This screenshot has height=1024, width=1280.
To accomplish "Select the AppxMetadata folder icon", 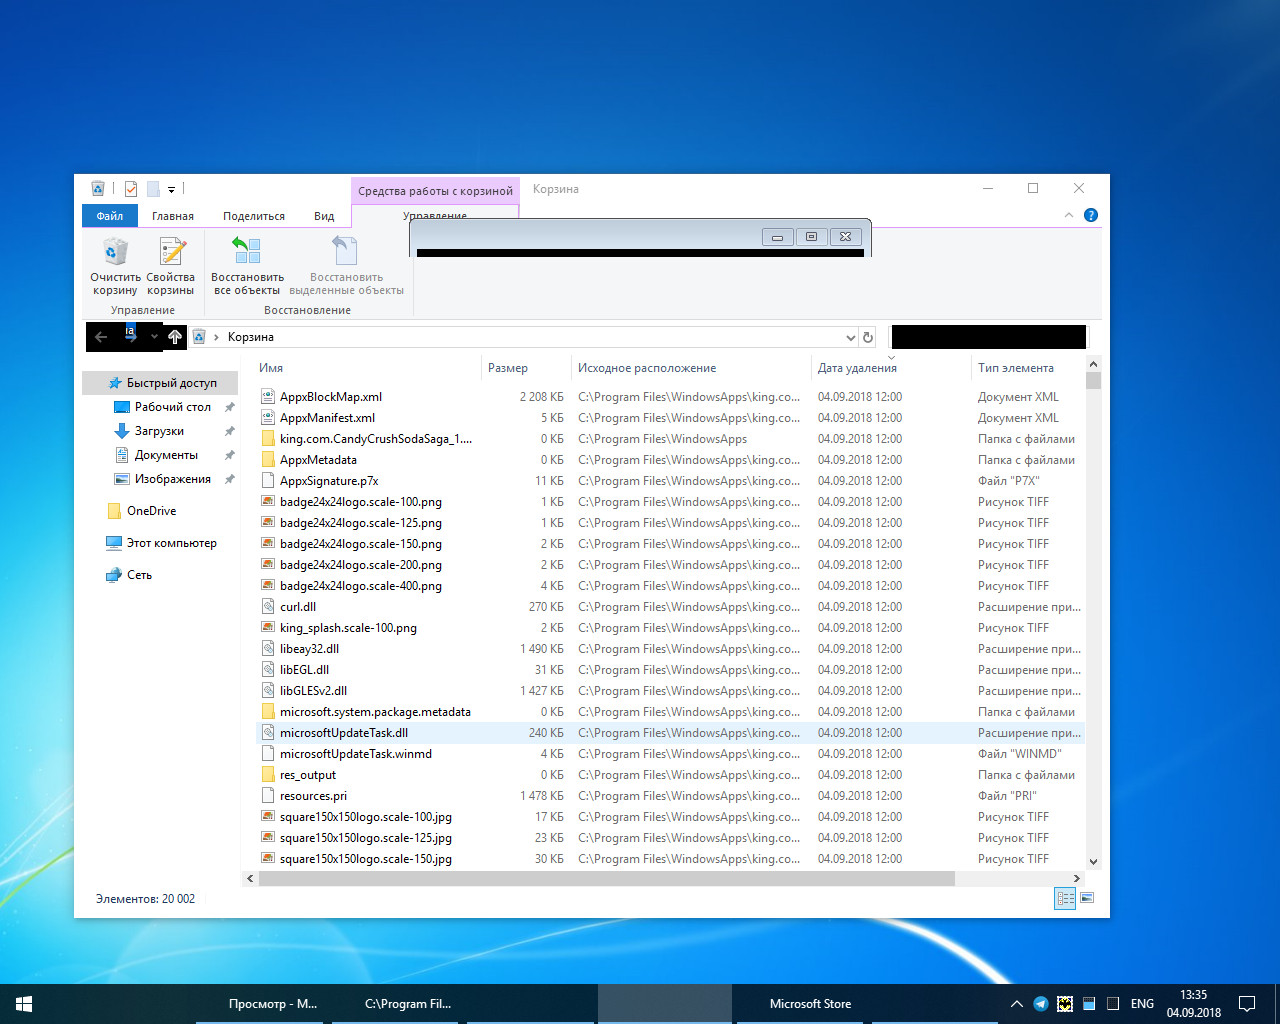I will coord(268,460).
